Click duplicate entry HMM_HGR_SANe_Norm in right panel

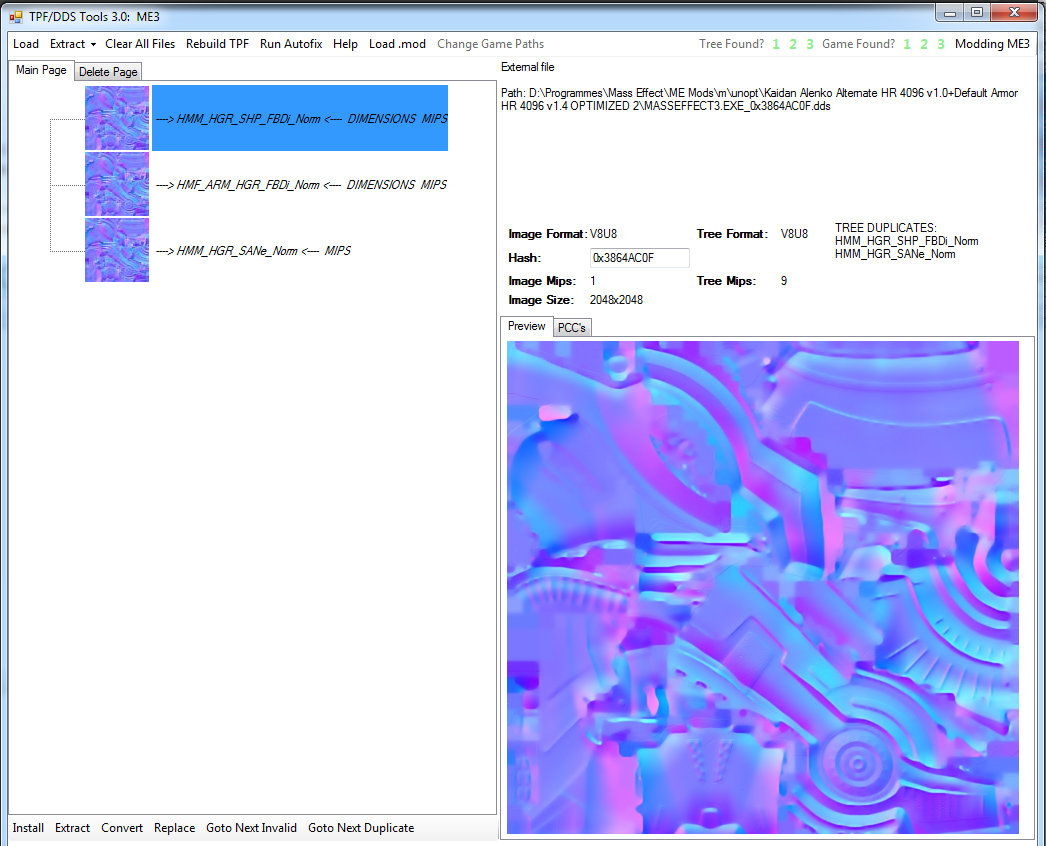click(895, 254)
